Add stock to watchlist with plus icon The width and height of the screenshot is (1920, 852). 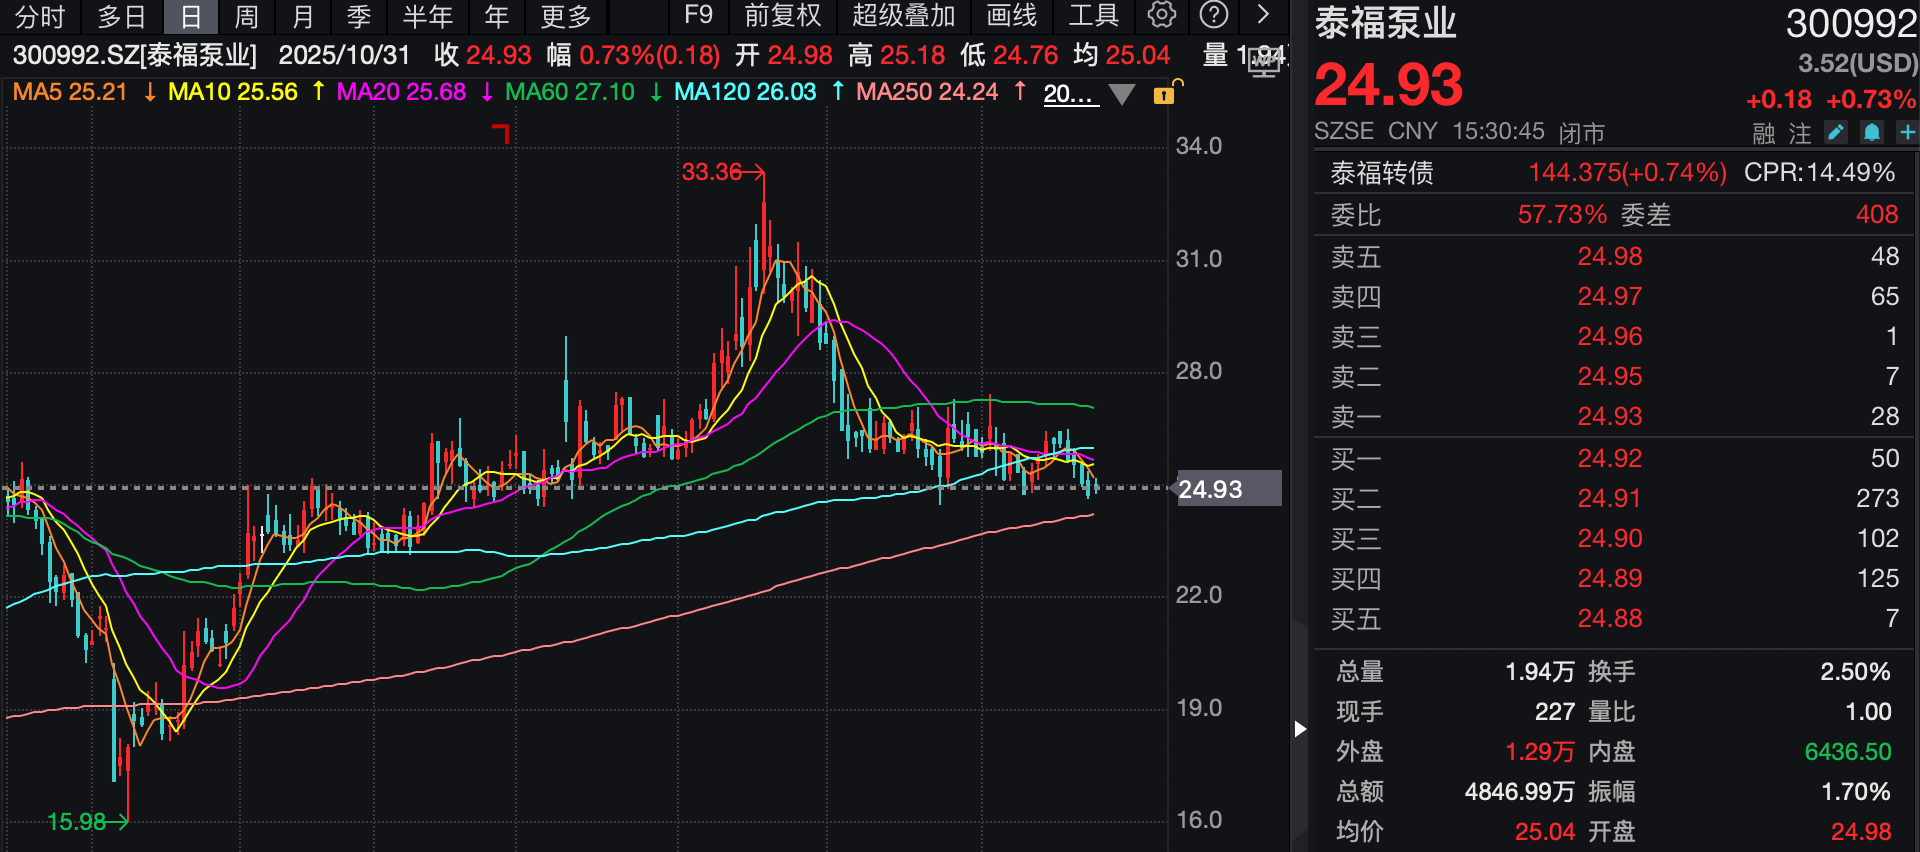(1907, 132)
